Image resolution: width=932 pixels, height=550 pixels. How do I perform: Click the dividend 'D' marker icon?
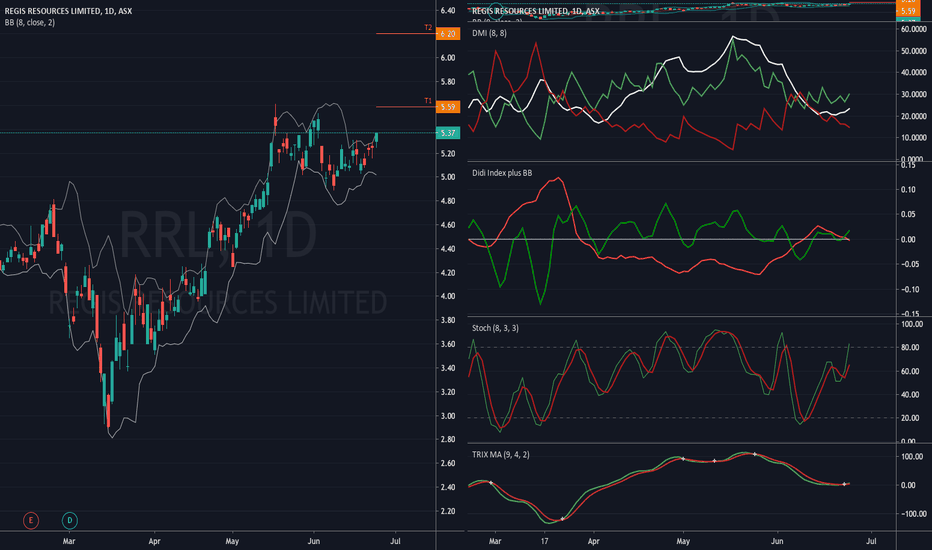point(70,521)
